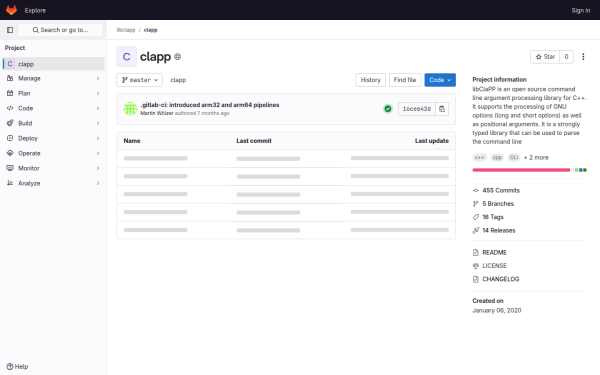600x375 pixels.
Task: Click the CHANGELOG document icon
Action: click(476, 279)
